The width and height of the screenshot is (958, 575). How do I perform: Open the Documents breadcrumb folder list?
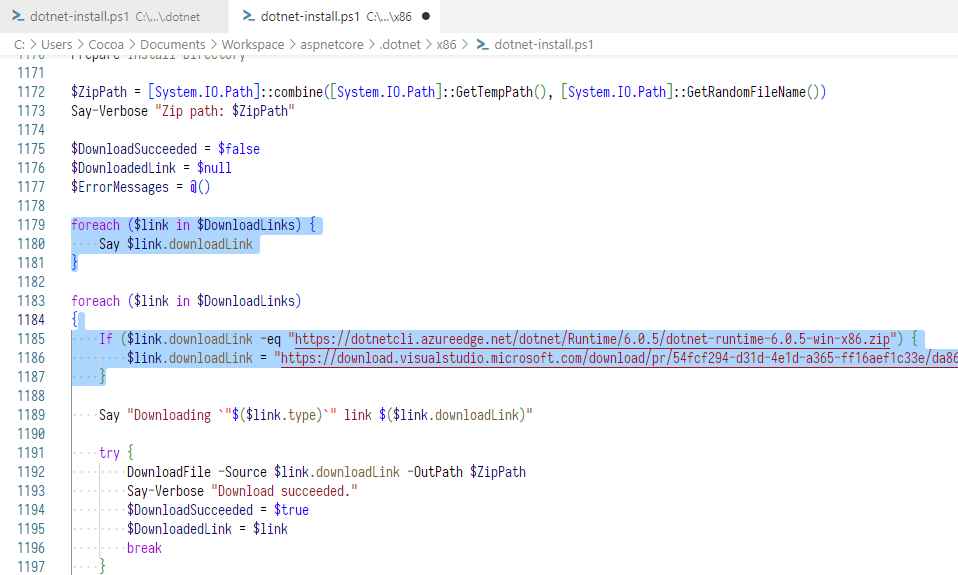pyautogui.click(x=172, y=45)
